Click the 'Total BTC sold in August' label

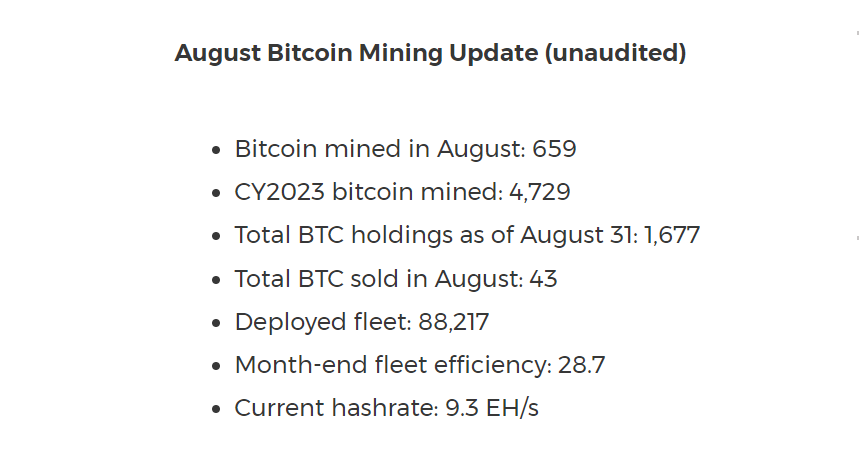tap(379, 278)
